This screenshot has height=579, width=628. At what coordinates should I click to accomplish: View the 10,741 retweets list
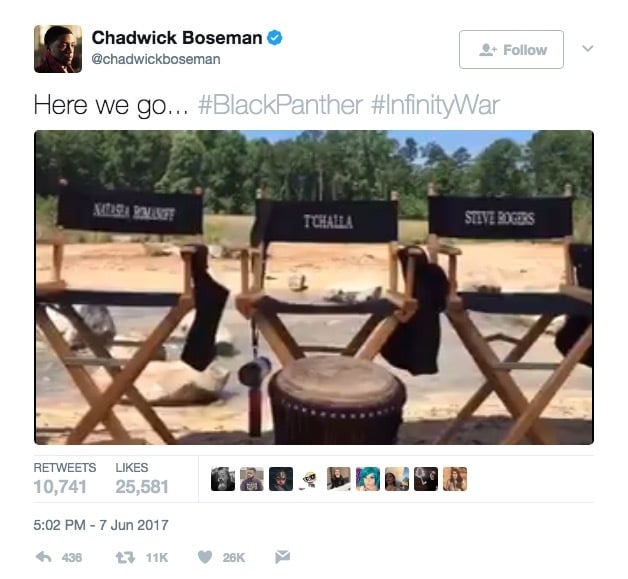click(64, 478)
